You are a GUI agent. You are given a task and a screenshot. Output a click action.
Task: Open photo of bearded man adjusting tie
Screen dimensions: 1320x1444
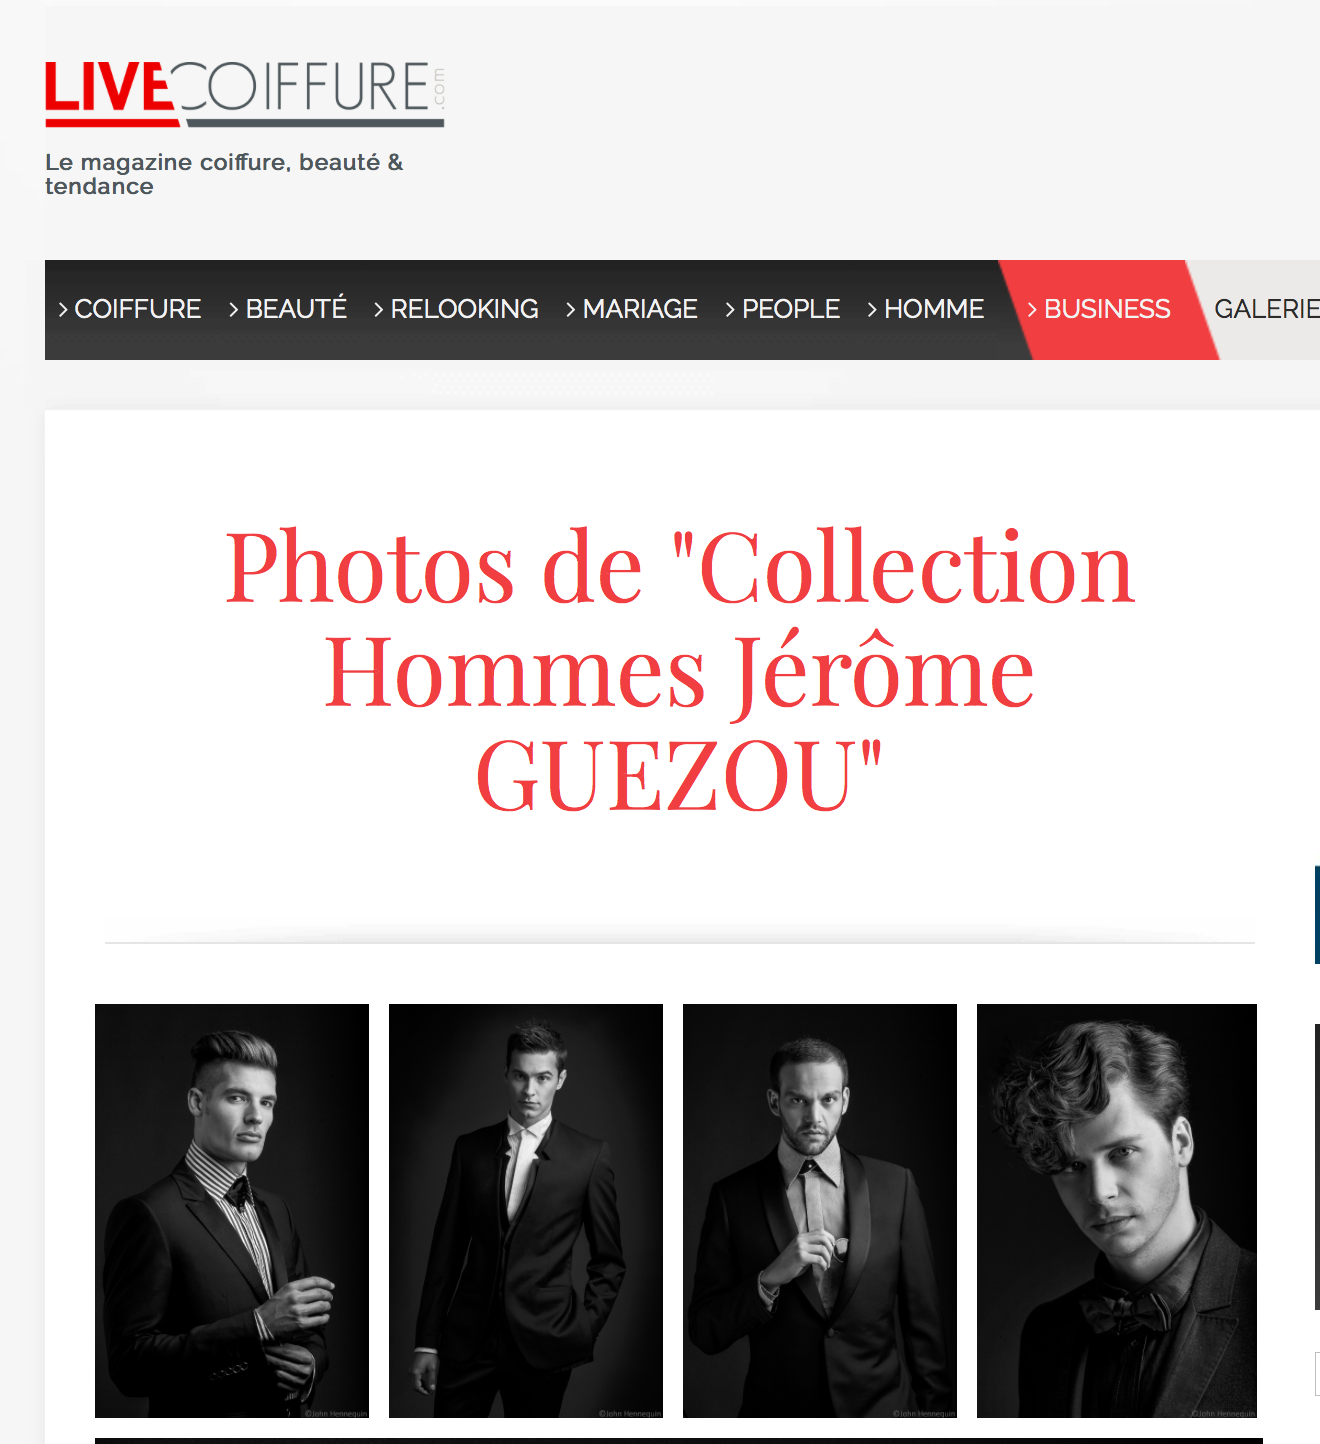820,1211
